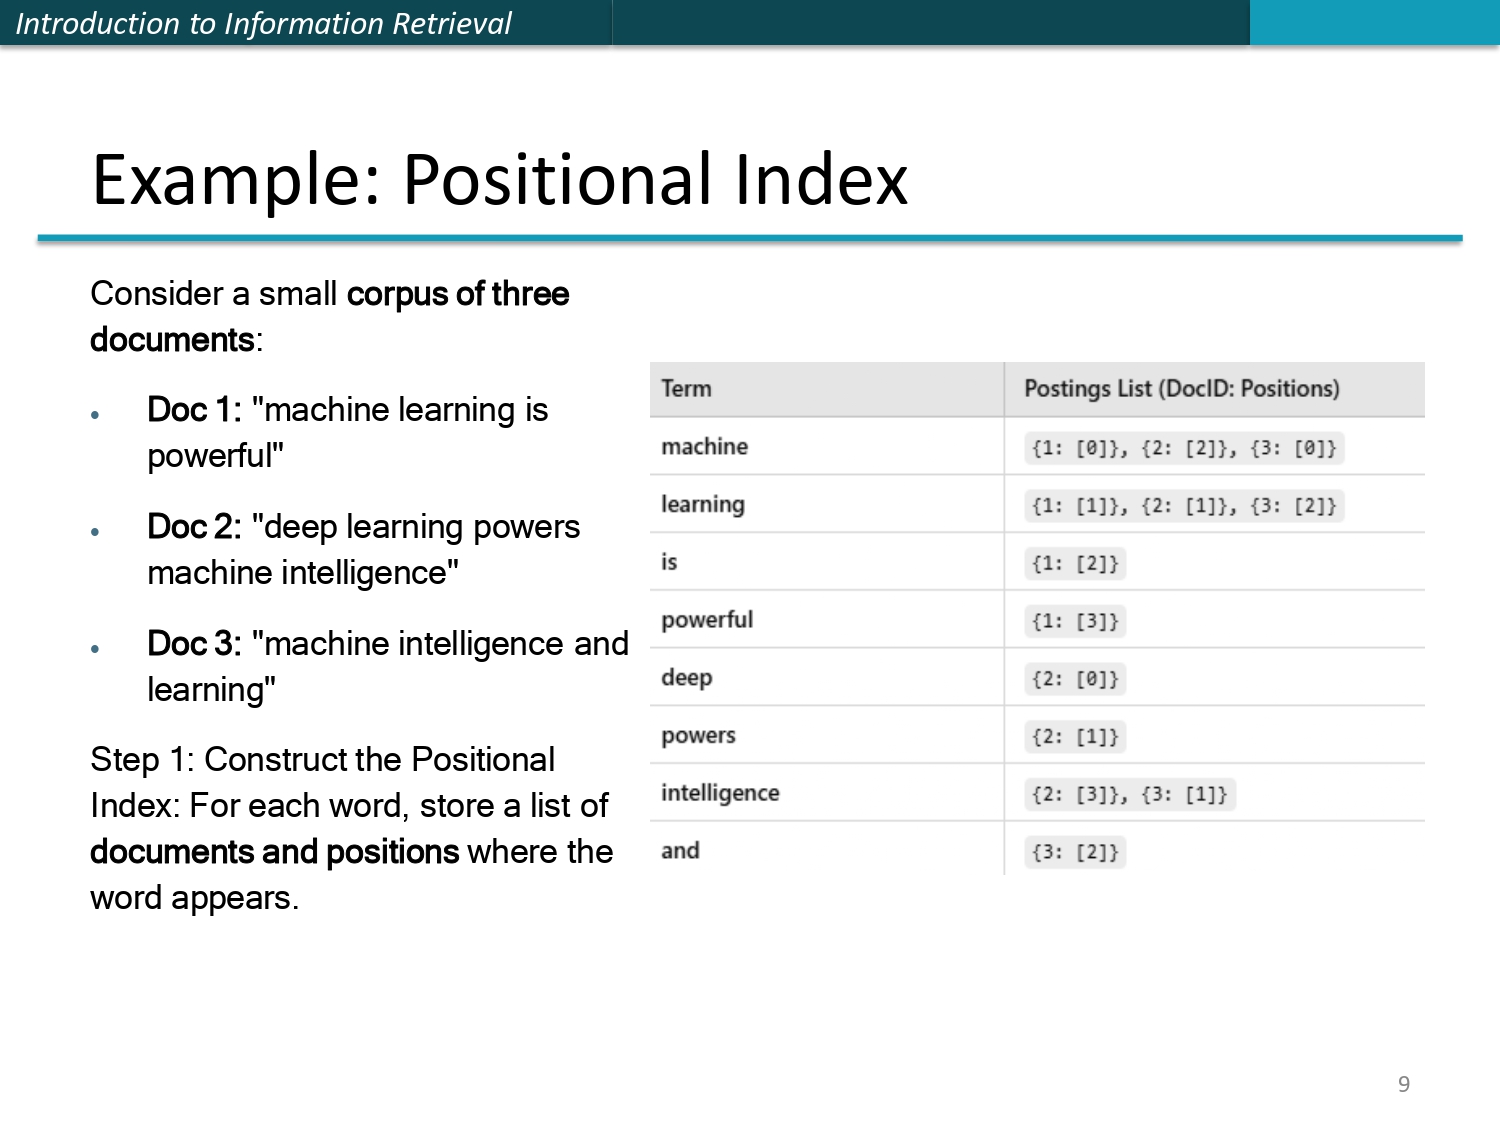Click the Doc 1 bullet point
1500x1125 pixels.
pyautogui.click(x=347, y=432)
